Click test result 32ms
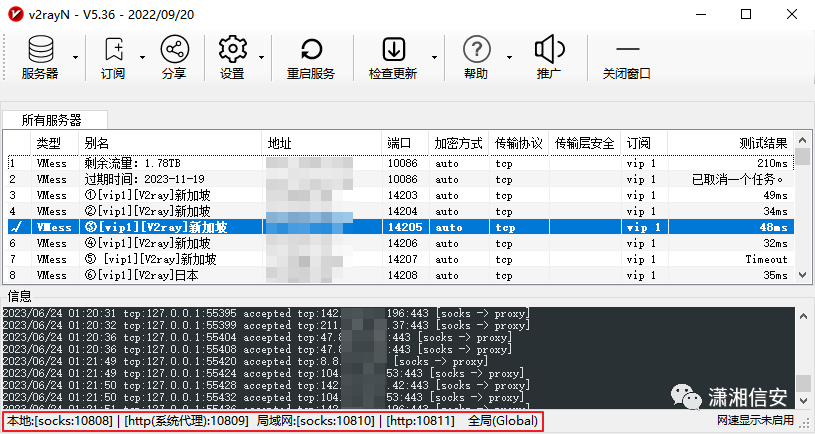815x434 pixels. (x=775, y=243)
